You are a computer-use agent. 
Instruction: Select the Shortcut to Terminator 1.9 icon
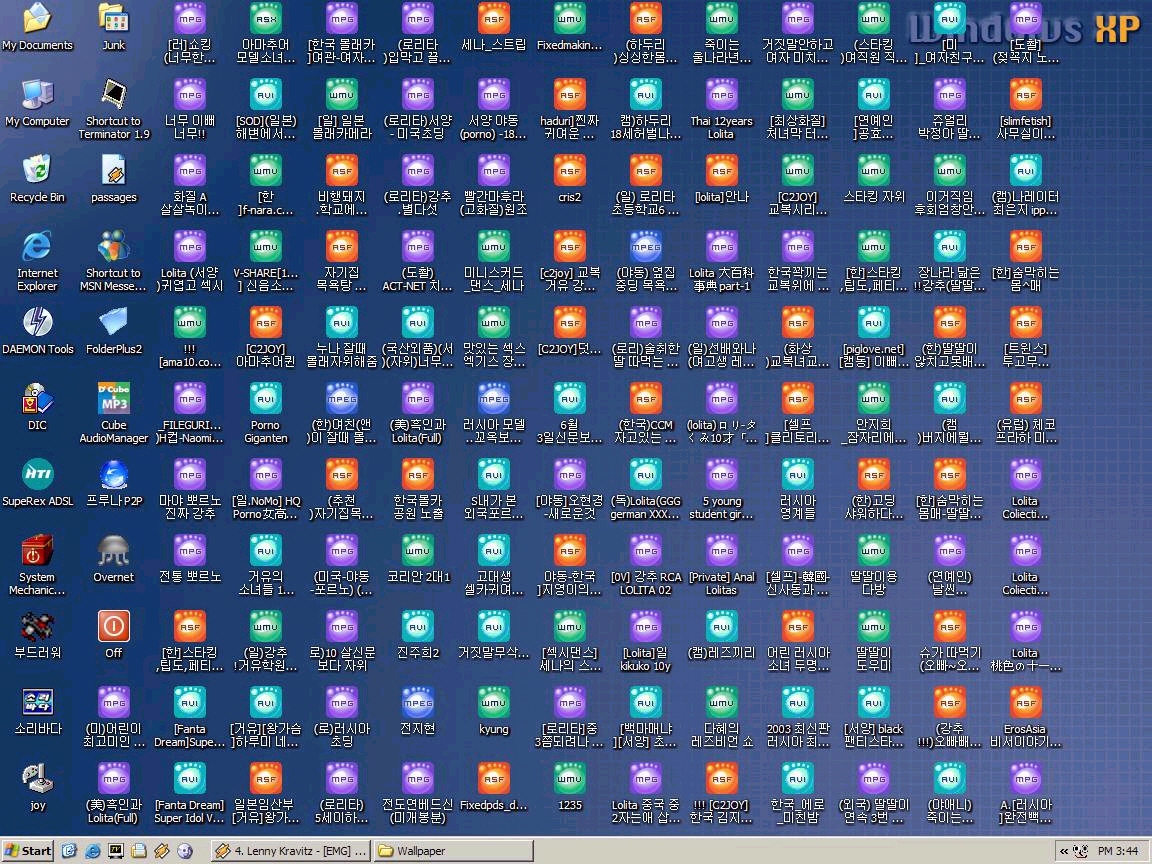(x=113, y=96)
